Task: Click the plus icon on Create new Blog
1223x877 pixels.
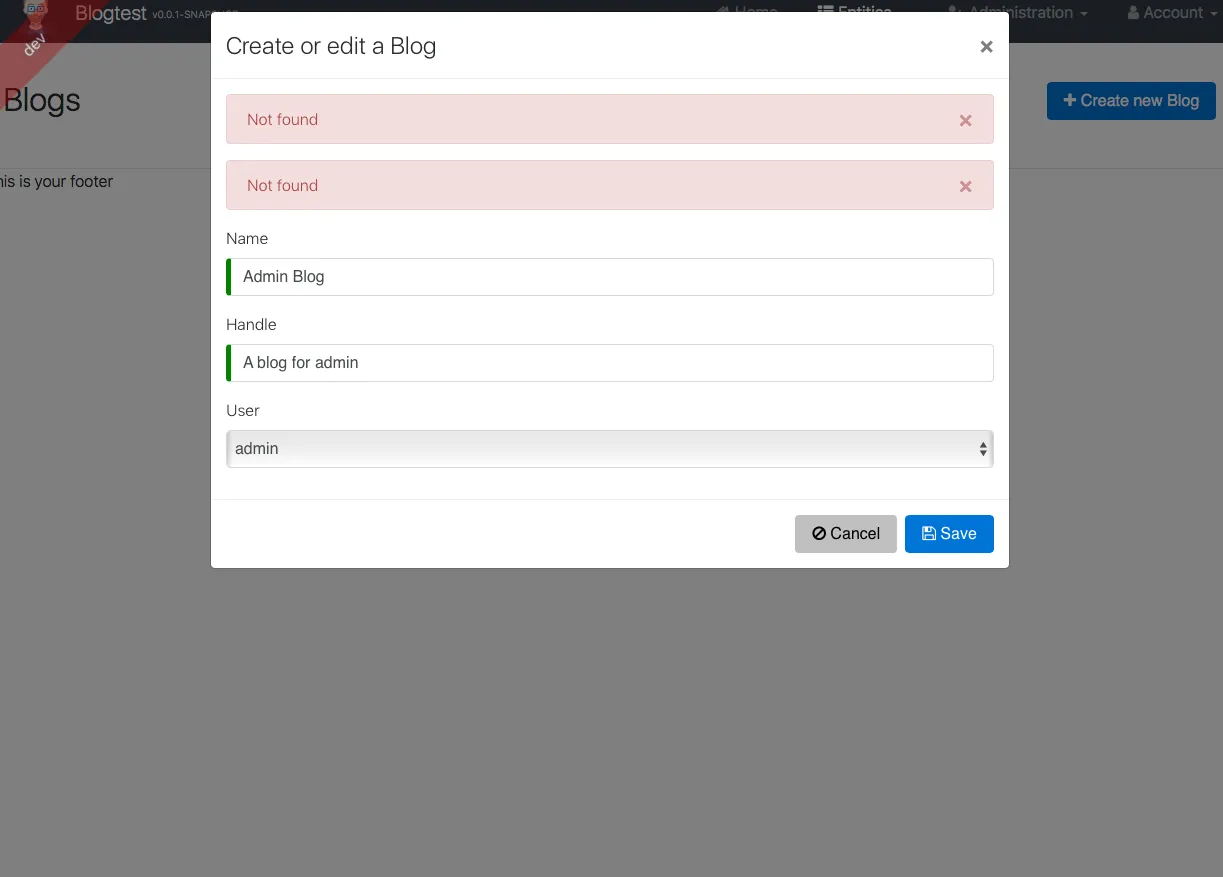Action: (1069, 100)
